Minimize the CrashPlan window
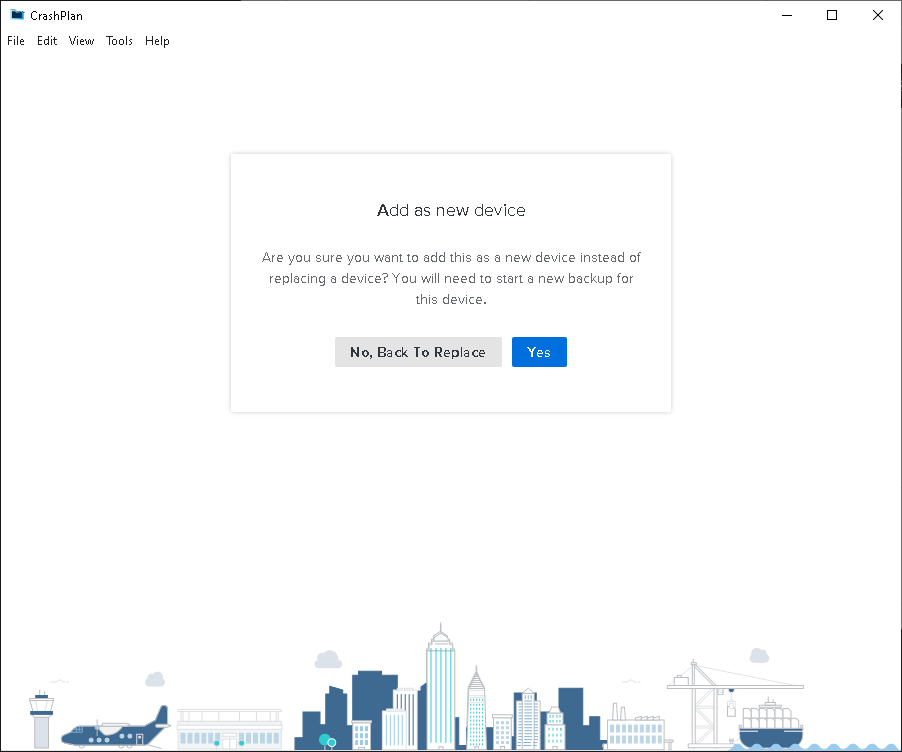Screen dimensions: 902x752 [x=786, y=15]
